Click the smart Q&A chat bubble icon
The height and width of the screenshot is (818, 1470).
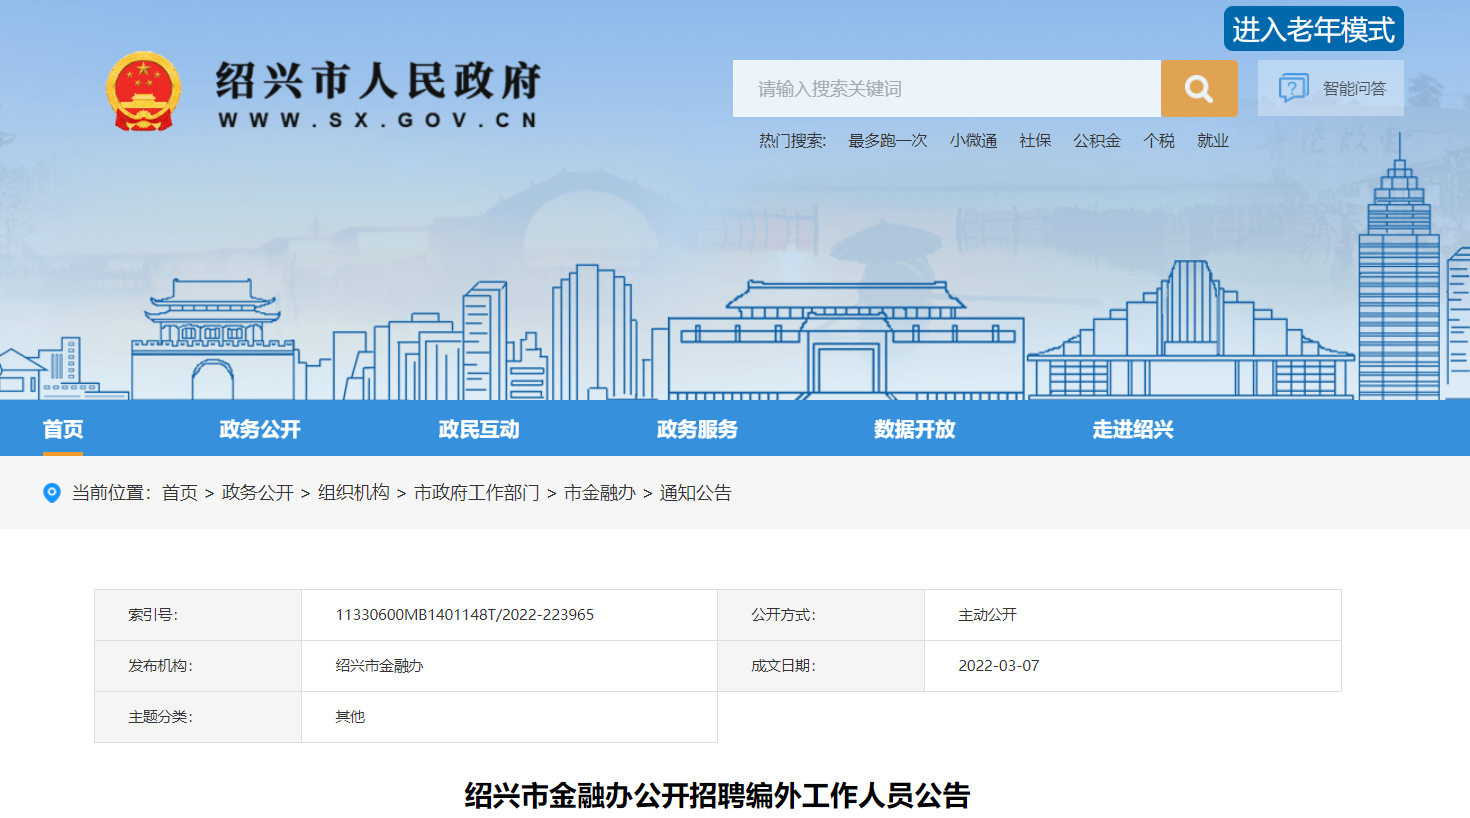[1293, 88]
